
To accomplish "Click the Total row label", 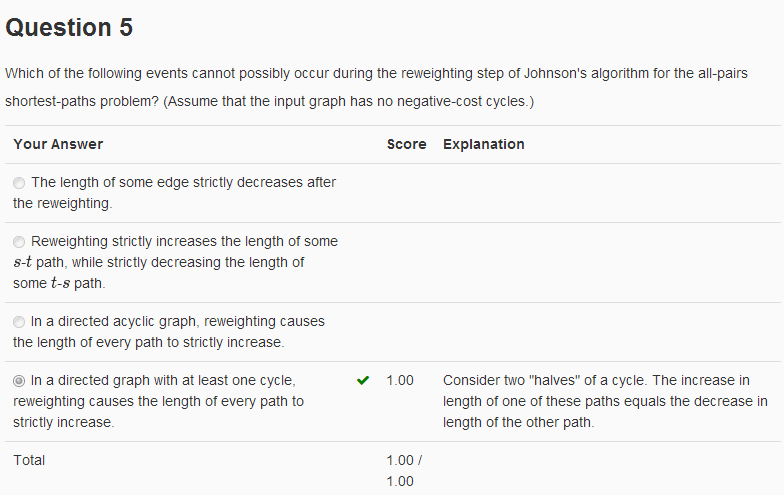I will point(29,460).
